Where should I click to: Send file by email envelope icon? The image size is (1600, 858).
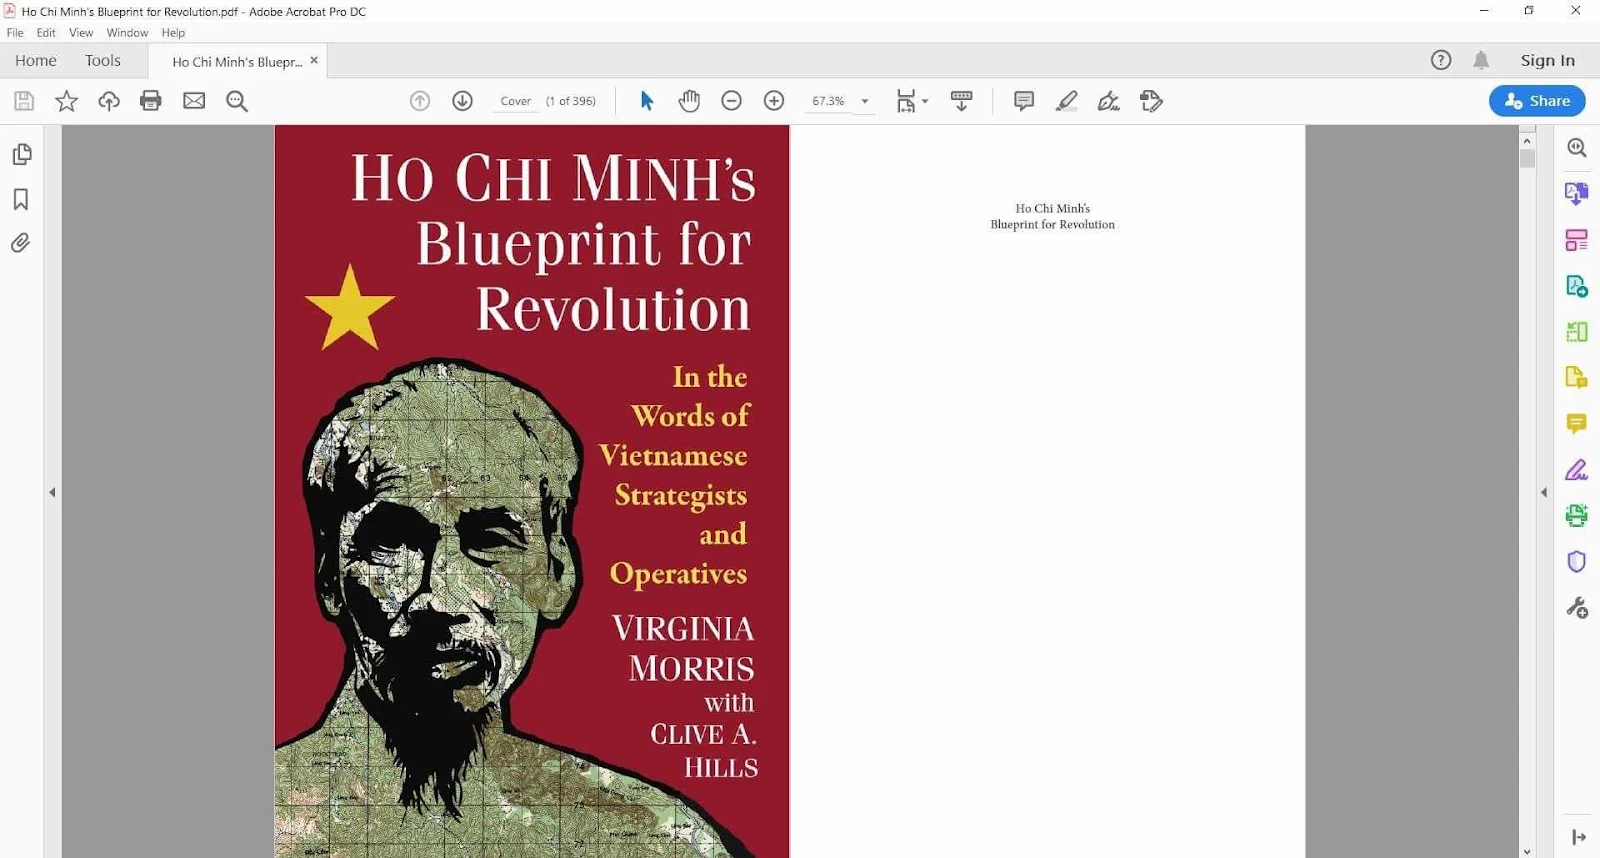click(x=194, y=101)
